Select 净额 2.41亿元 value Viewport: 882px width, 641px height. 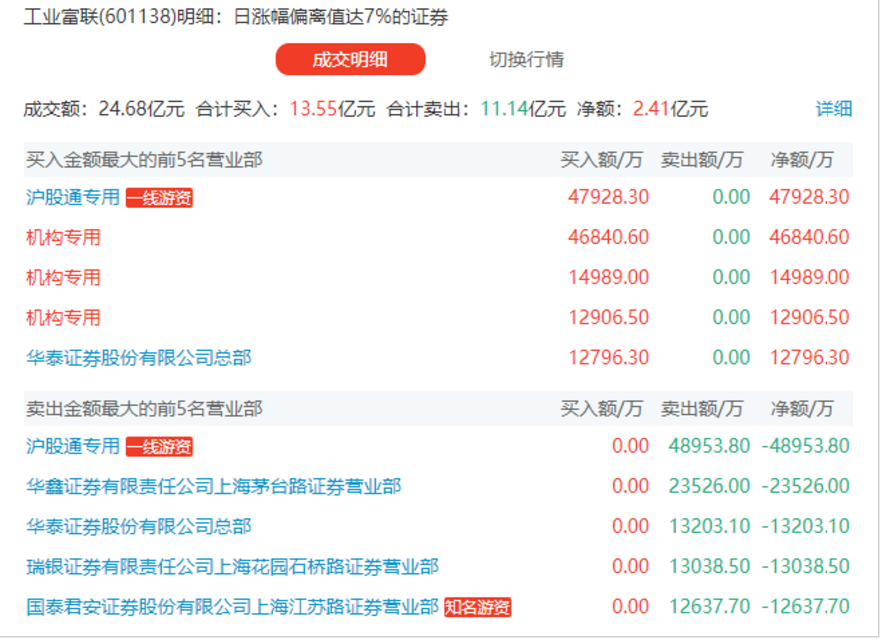click(670, 109)
